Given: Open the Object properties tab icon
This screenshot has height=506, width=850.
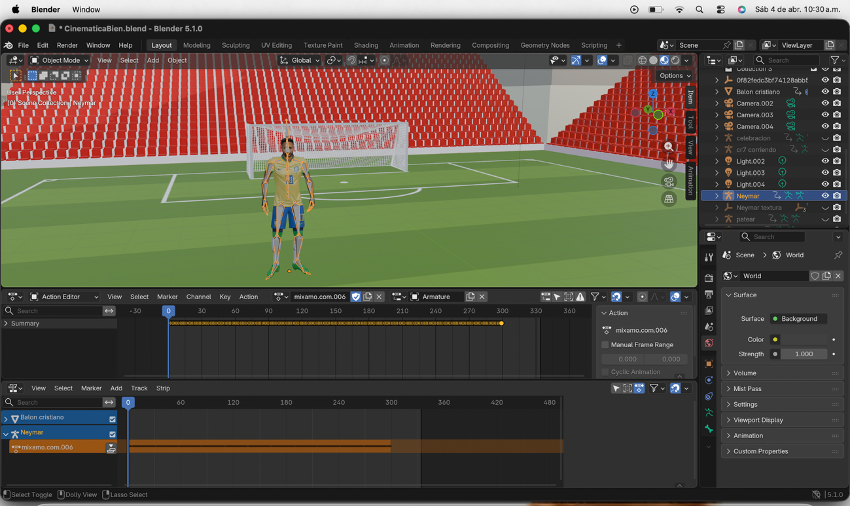Looking at the screenshot, I should tap(709, 362).
